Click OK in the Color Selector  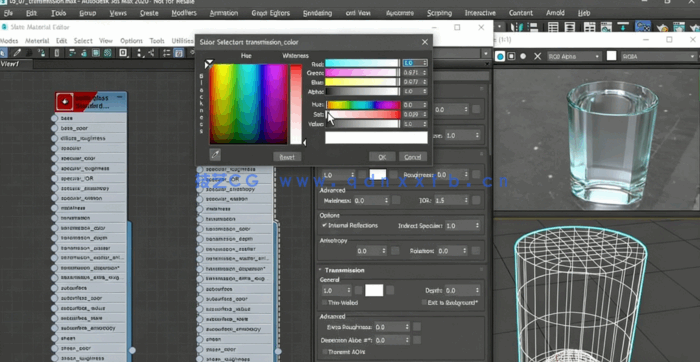382,157
